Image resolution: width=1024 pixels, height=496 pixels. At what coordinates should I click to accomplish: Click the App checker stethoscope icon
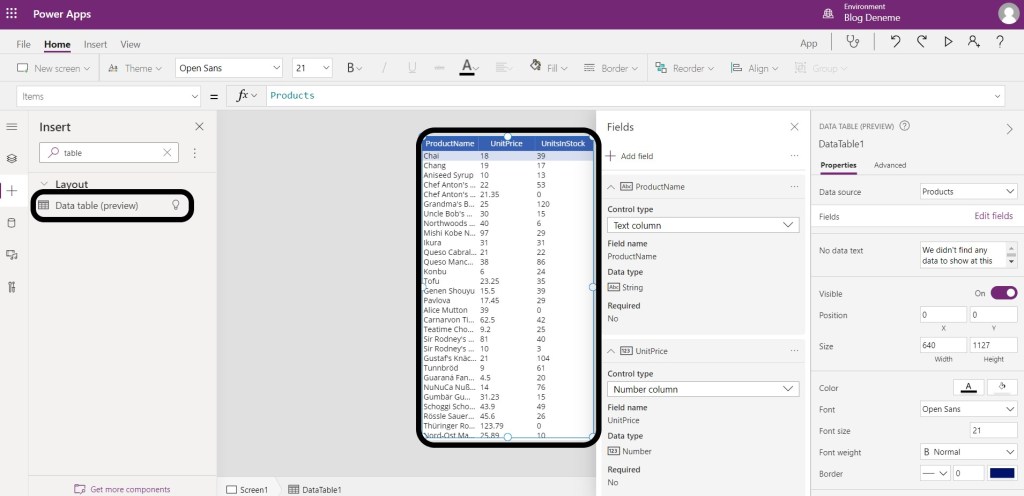pyautogui.click(x=852, y=42)
